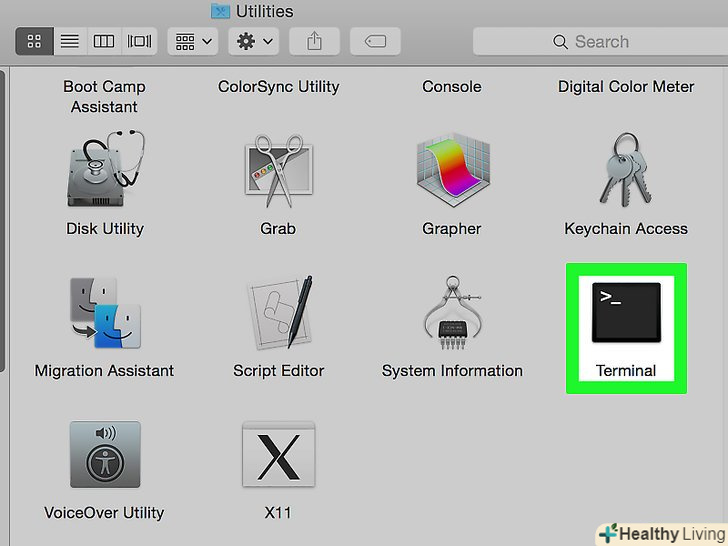Switch to icon view

point(34,41)
